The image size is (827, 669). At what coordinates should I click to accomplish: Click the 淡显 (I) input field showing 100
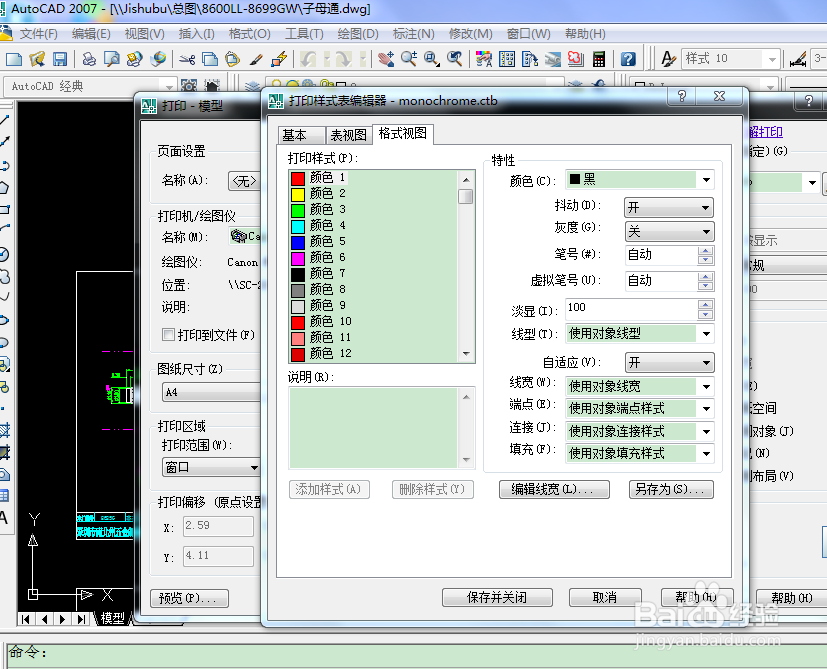pyautogui.click(x=631, y=309)
